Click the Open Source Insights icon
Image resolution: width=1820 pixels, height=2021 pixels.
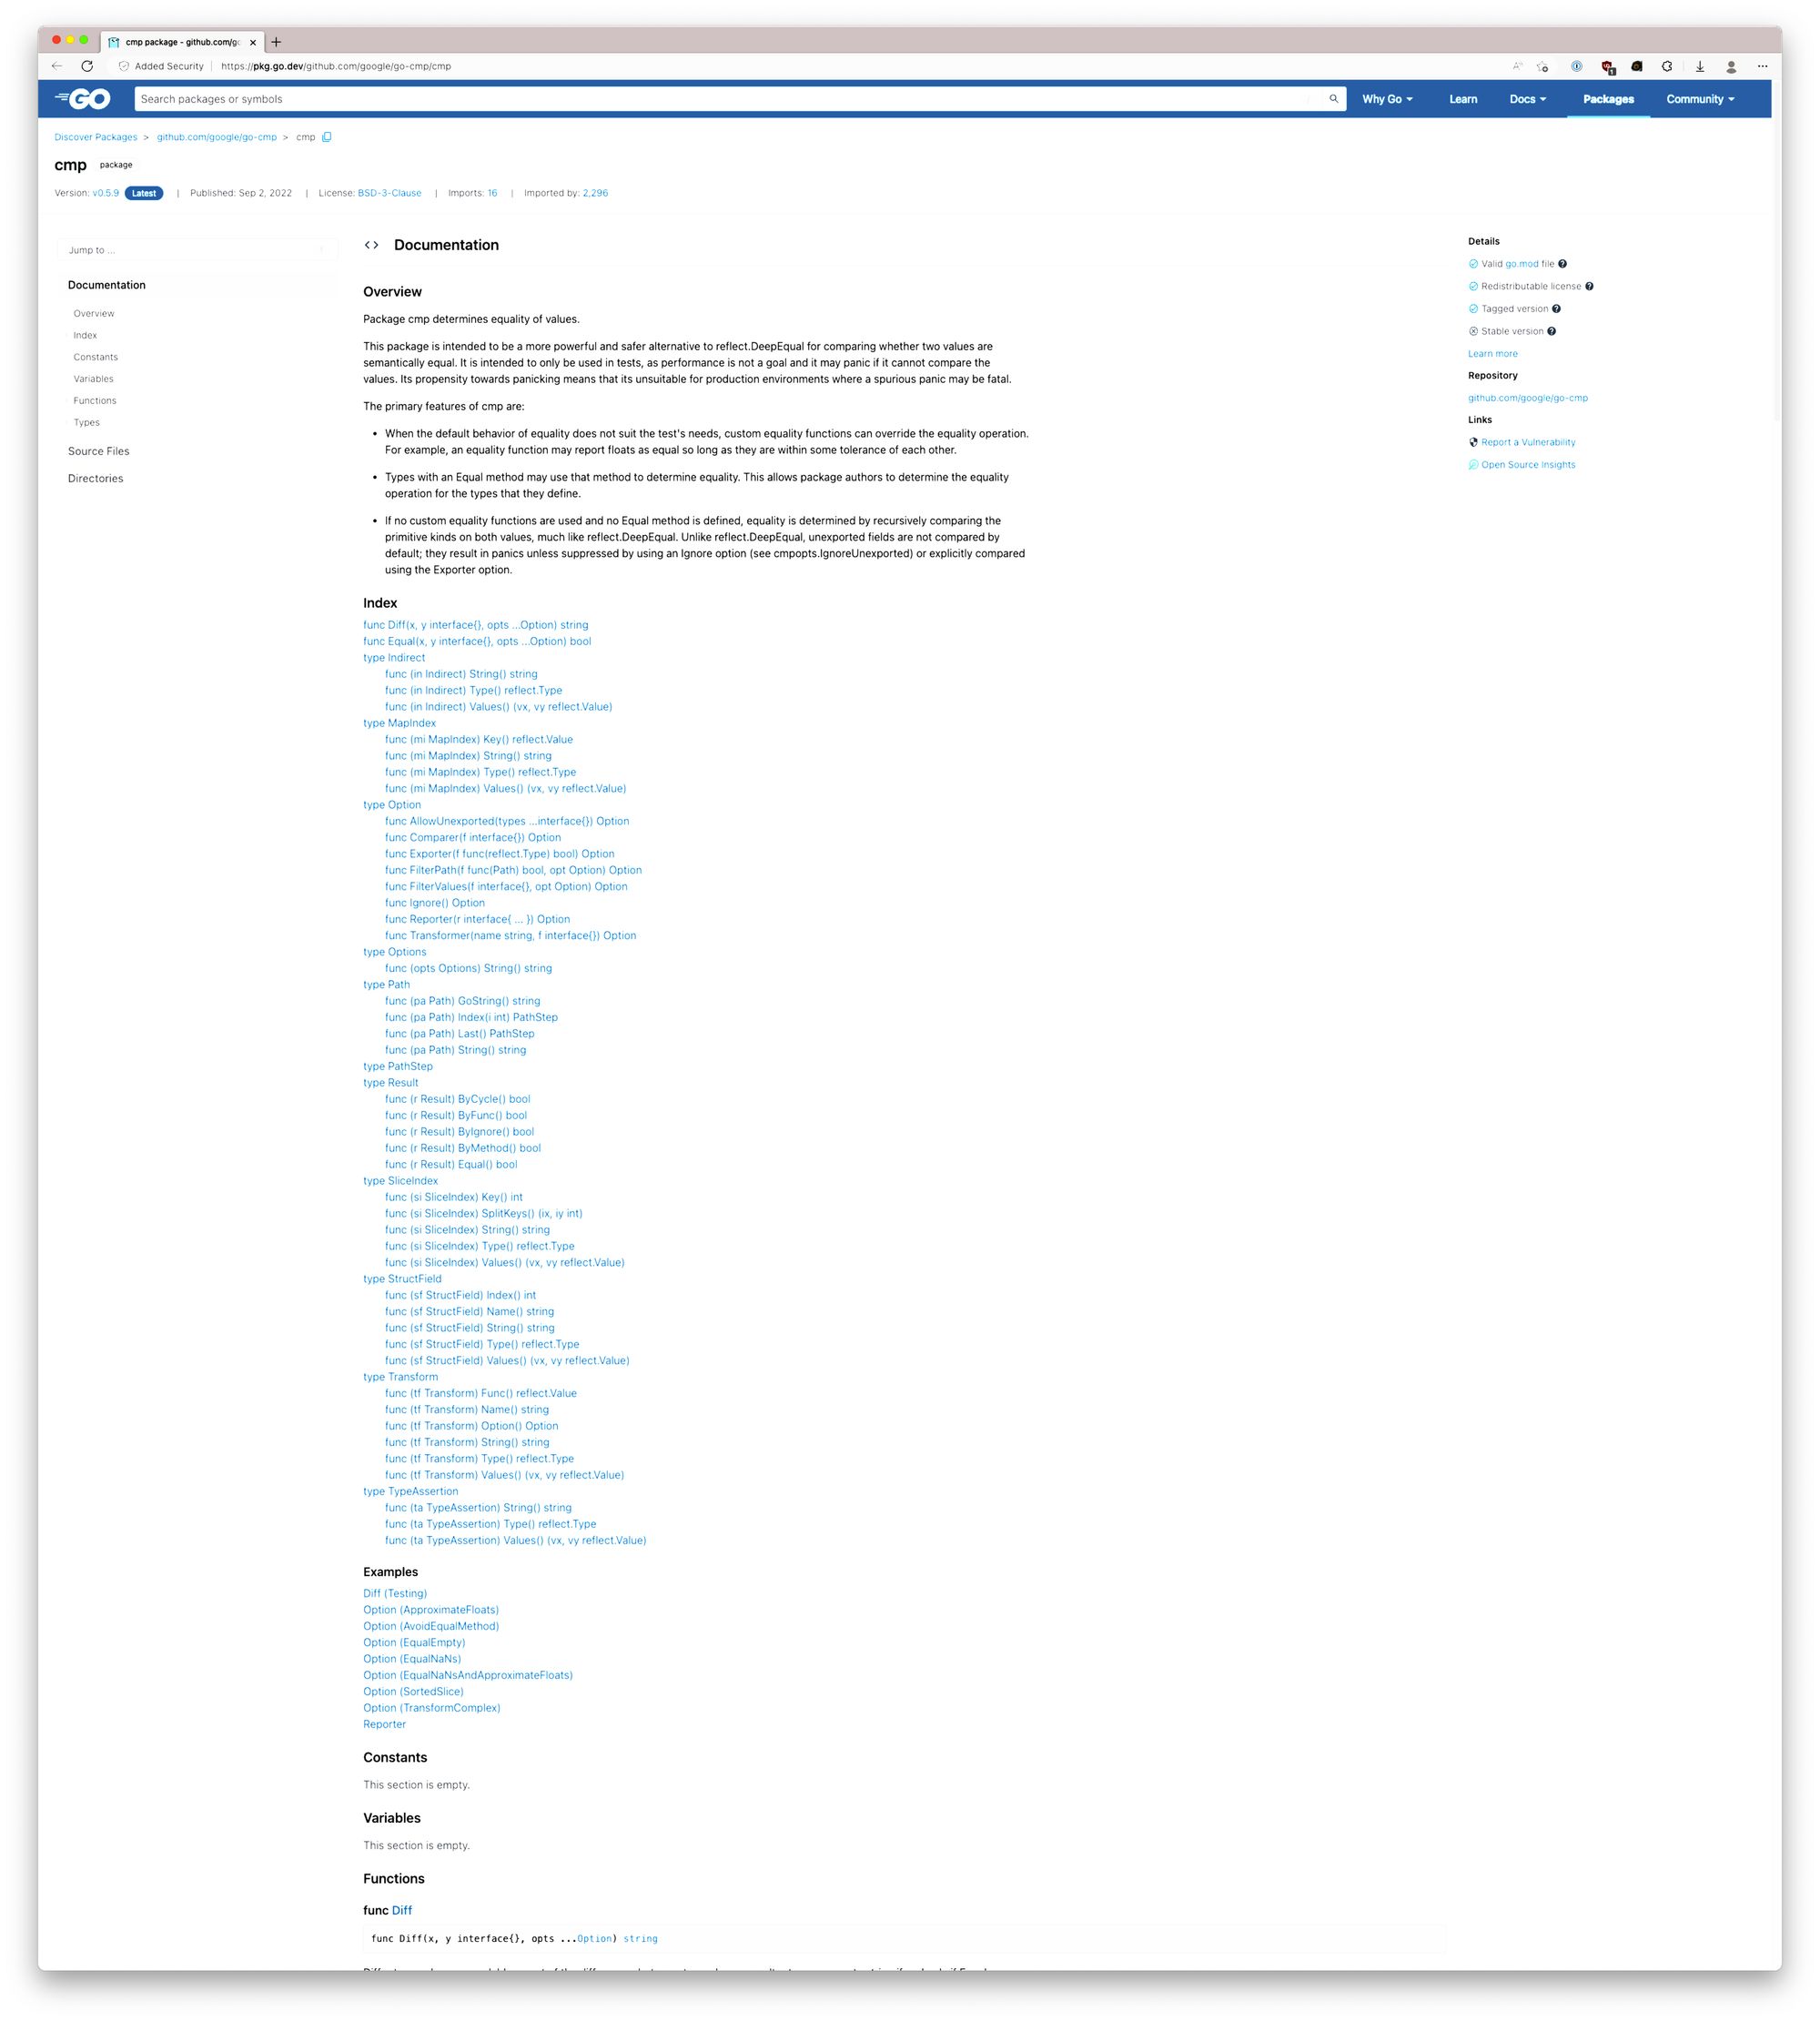point(1473,465)
